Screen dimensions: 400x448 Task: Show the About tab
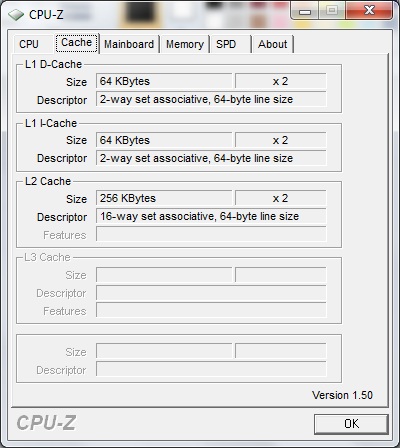tap(273, 44)
